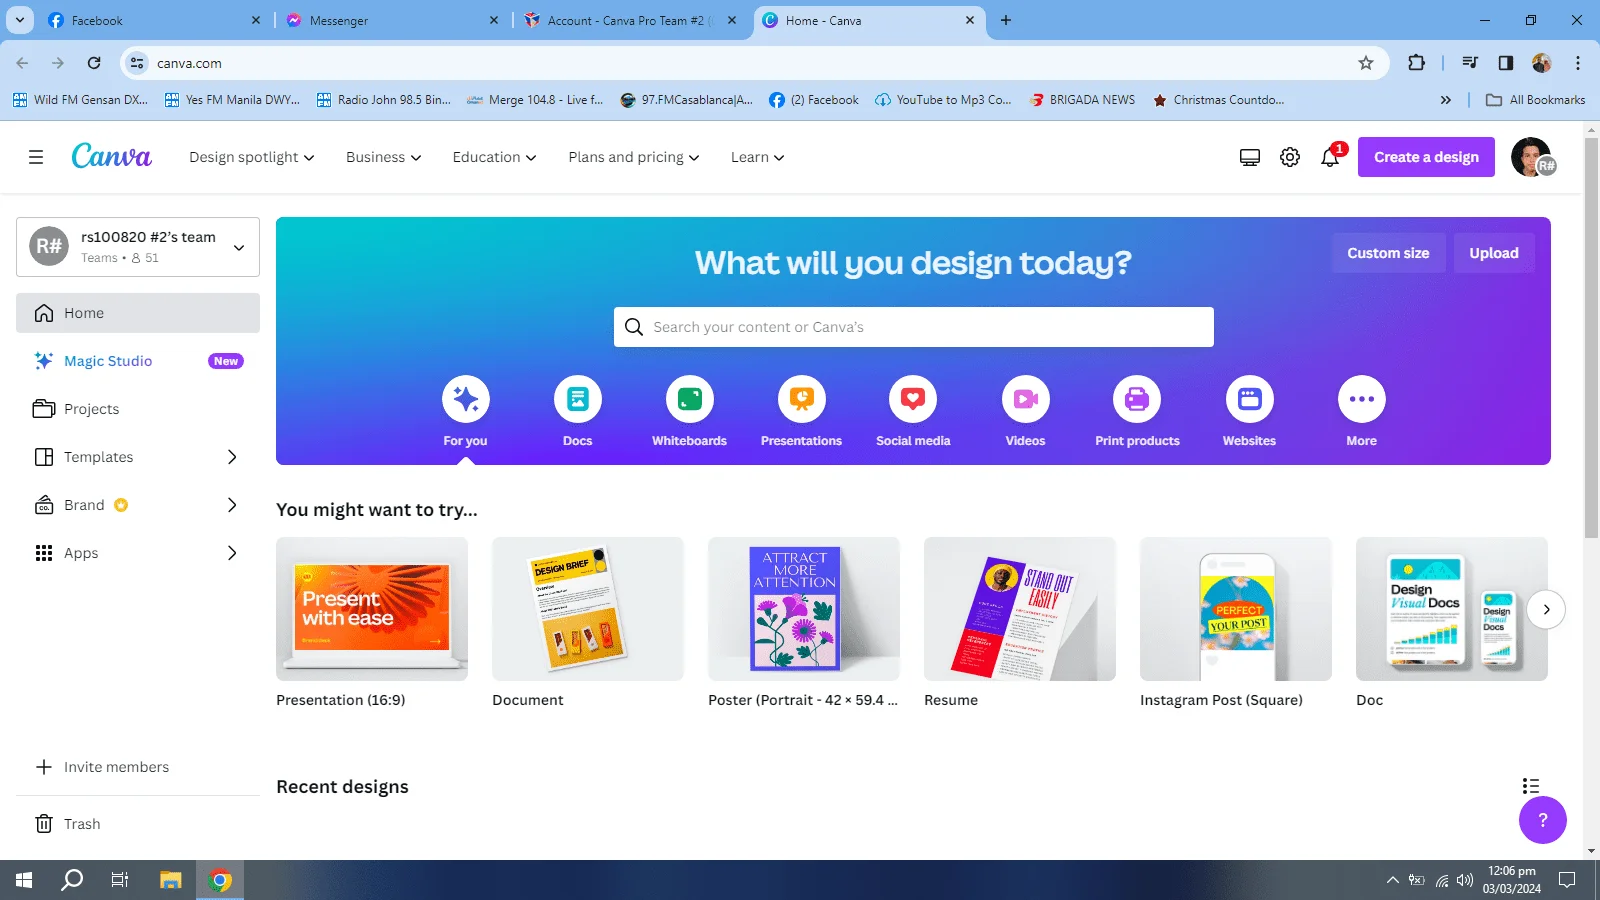Open Canva settings gear
The image size is (1600, 900).
pos(1290,157)
